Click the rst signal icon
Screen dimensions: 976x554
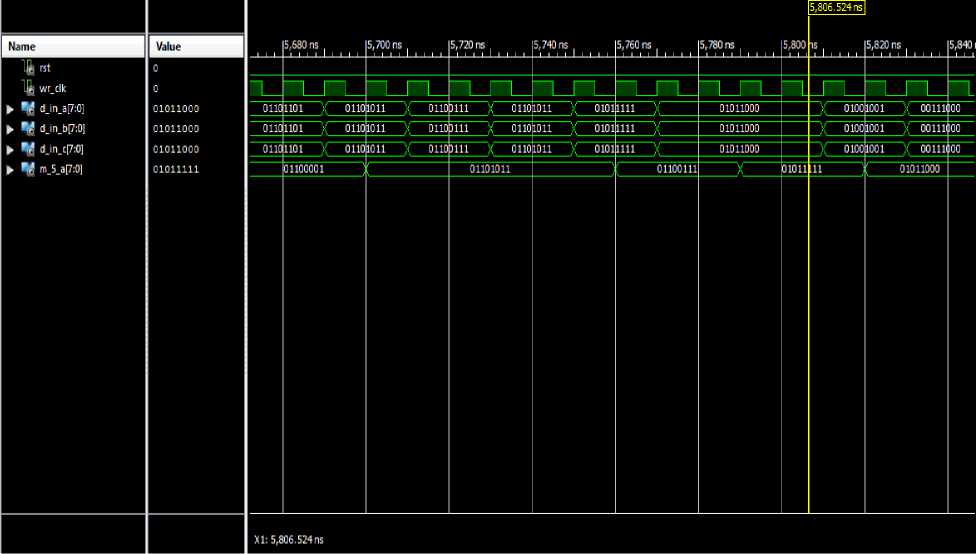pyautogui.click(x=28, y=68)
